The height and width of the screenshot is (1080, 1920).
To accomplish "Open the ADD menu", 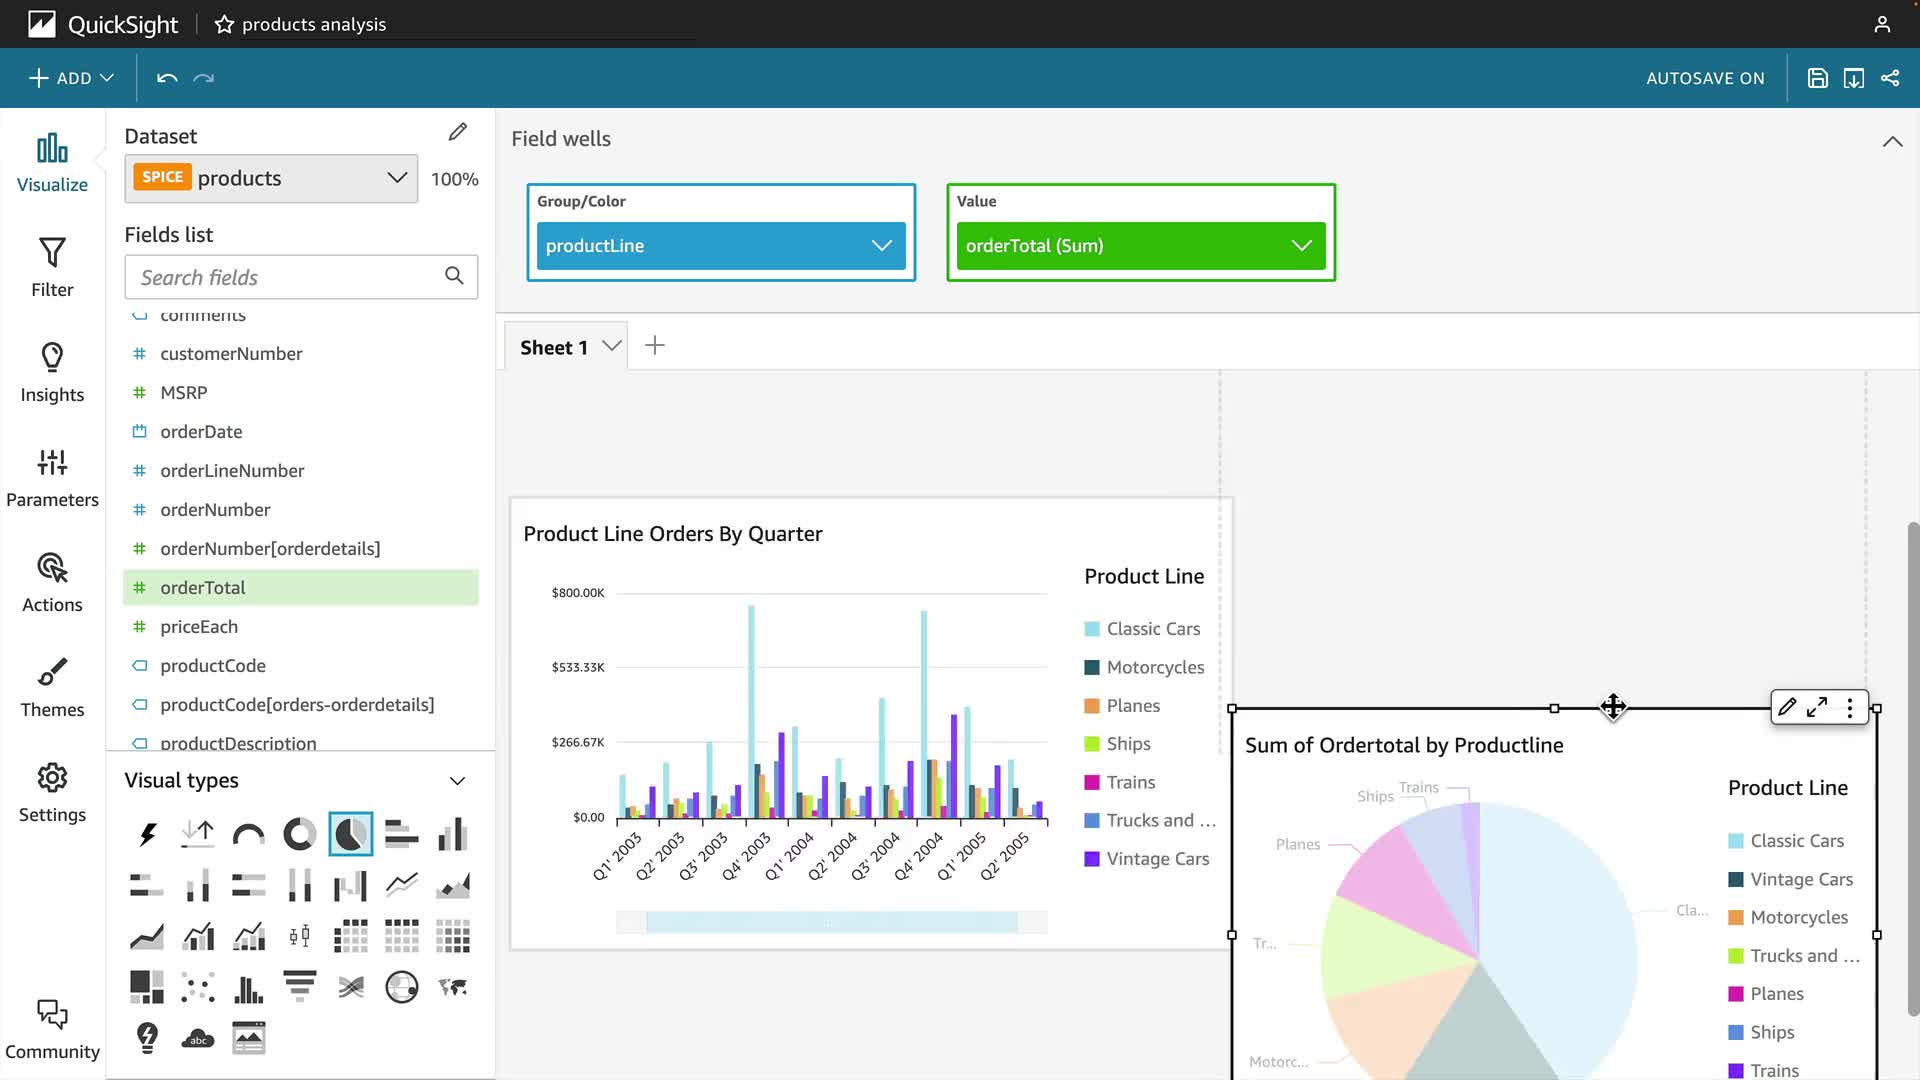I will point(71,78).
